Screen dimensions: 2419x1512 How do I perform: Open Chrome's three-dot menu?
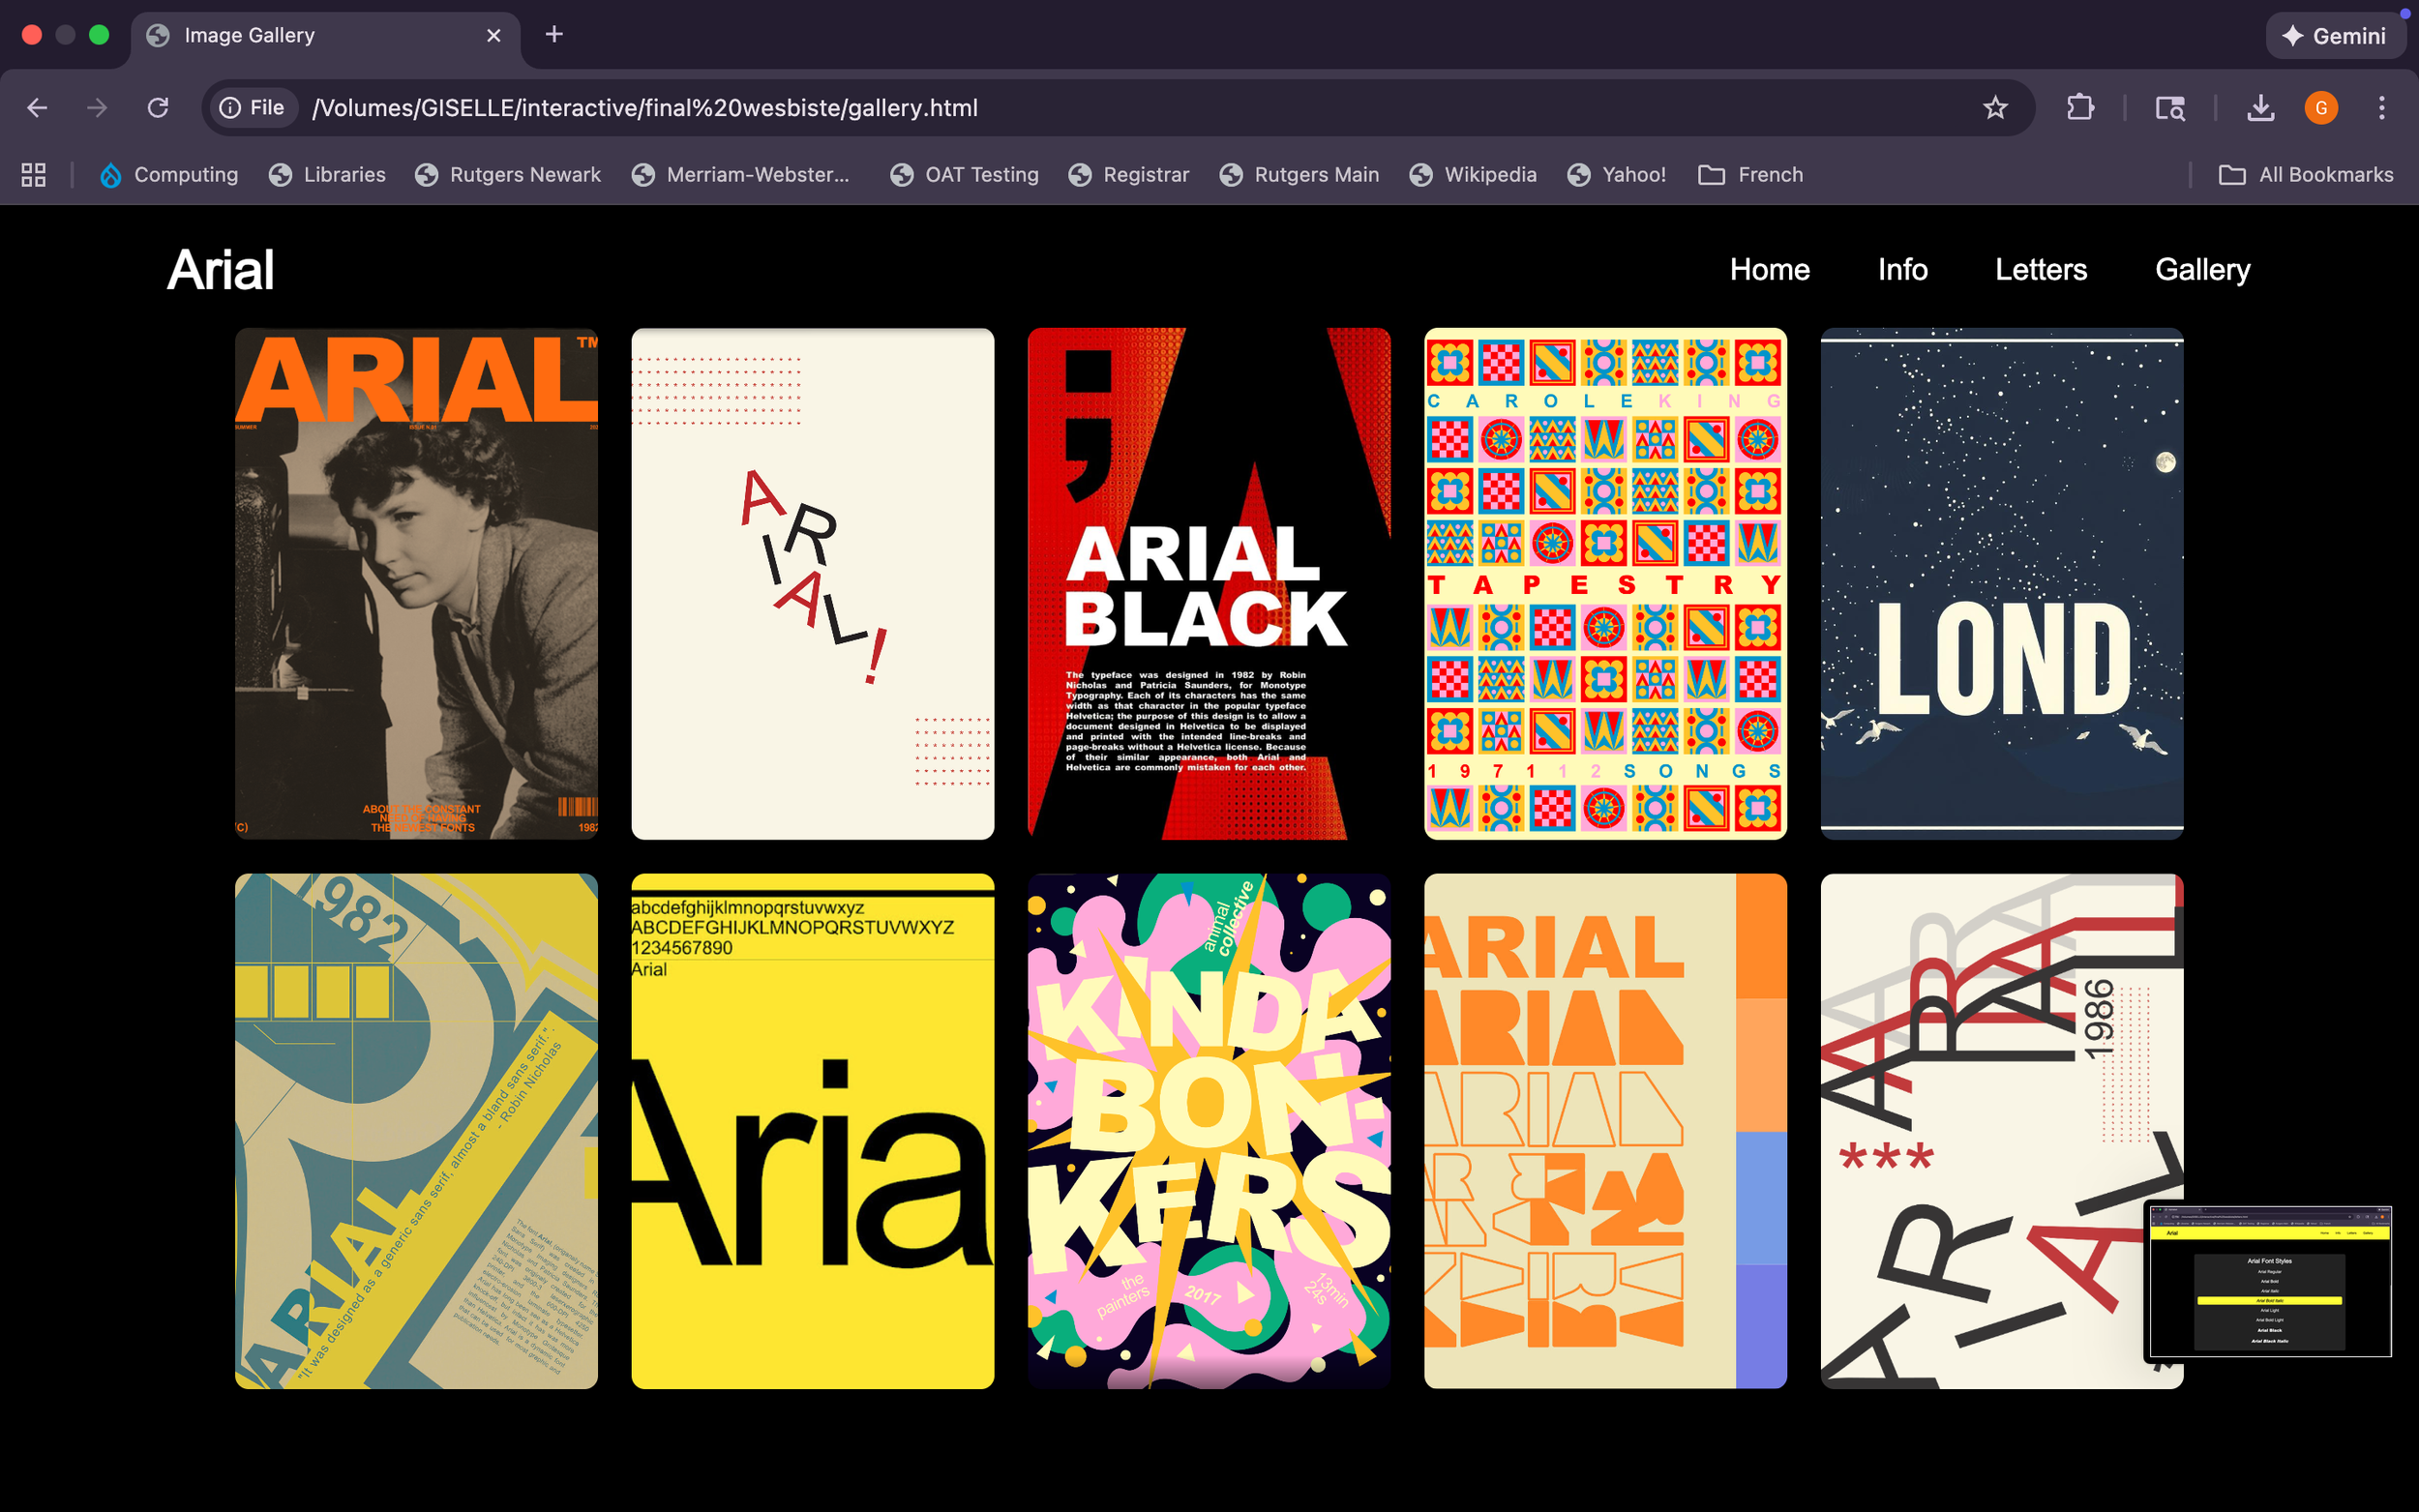tap(2384, 107)
